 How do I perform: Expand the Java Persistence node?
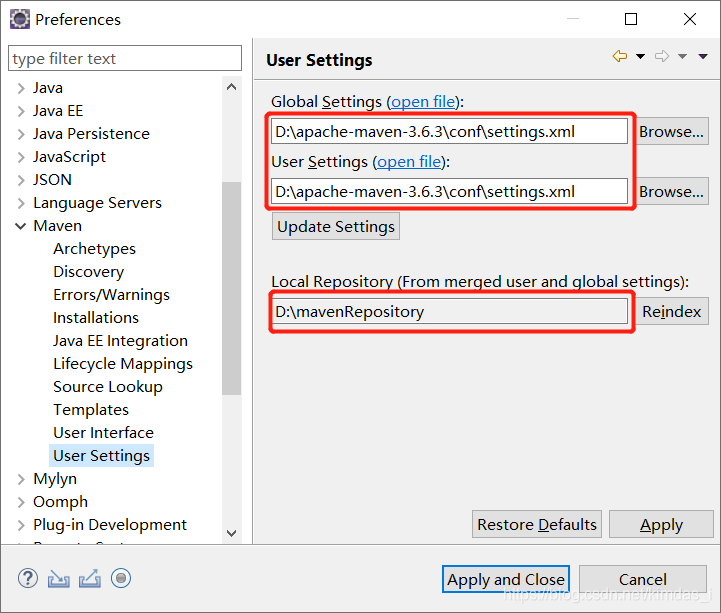pyautogui.click(x=21, y=134)
